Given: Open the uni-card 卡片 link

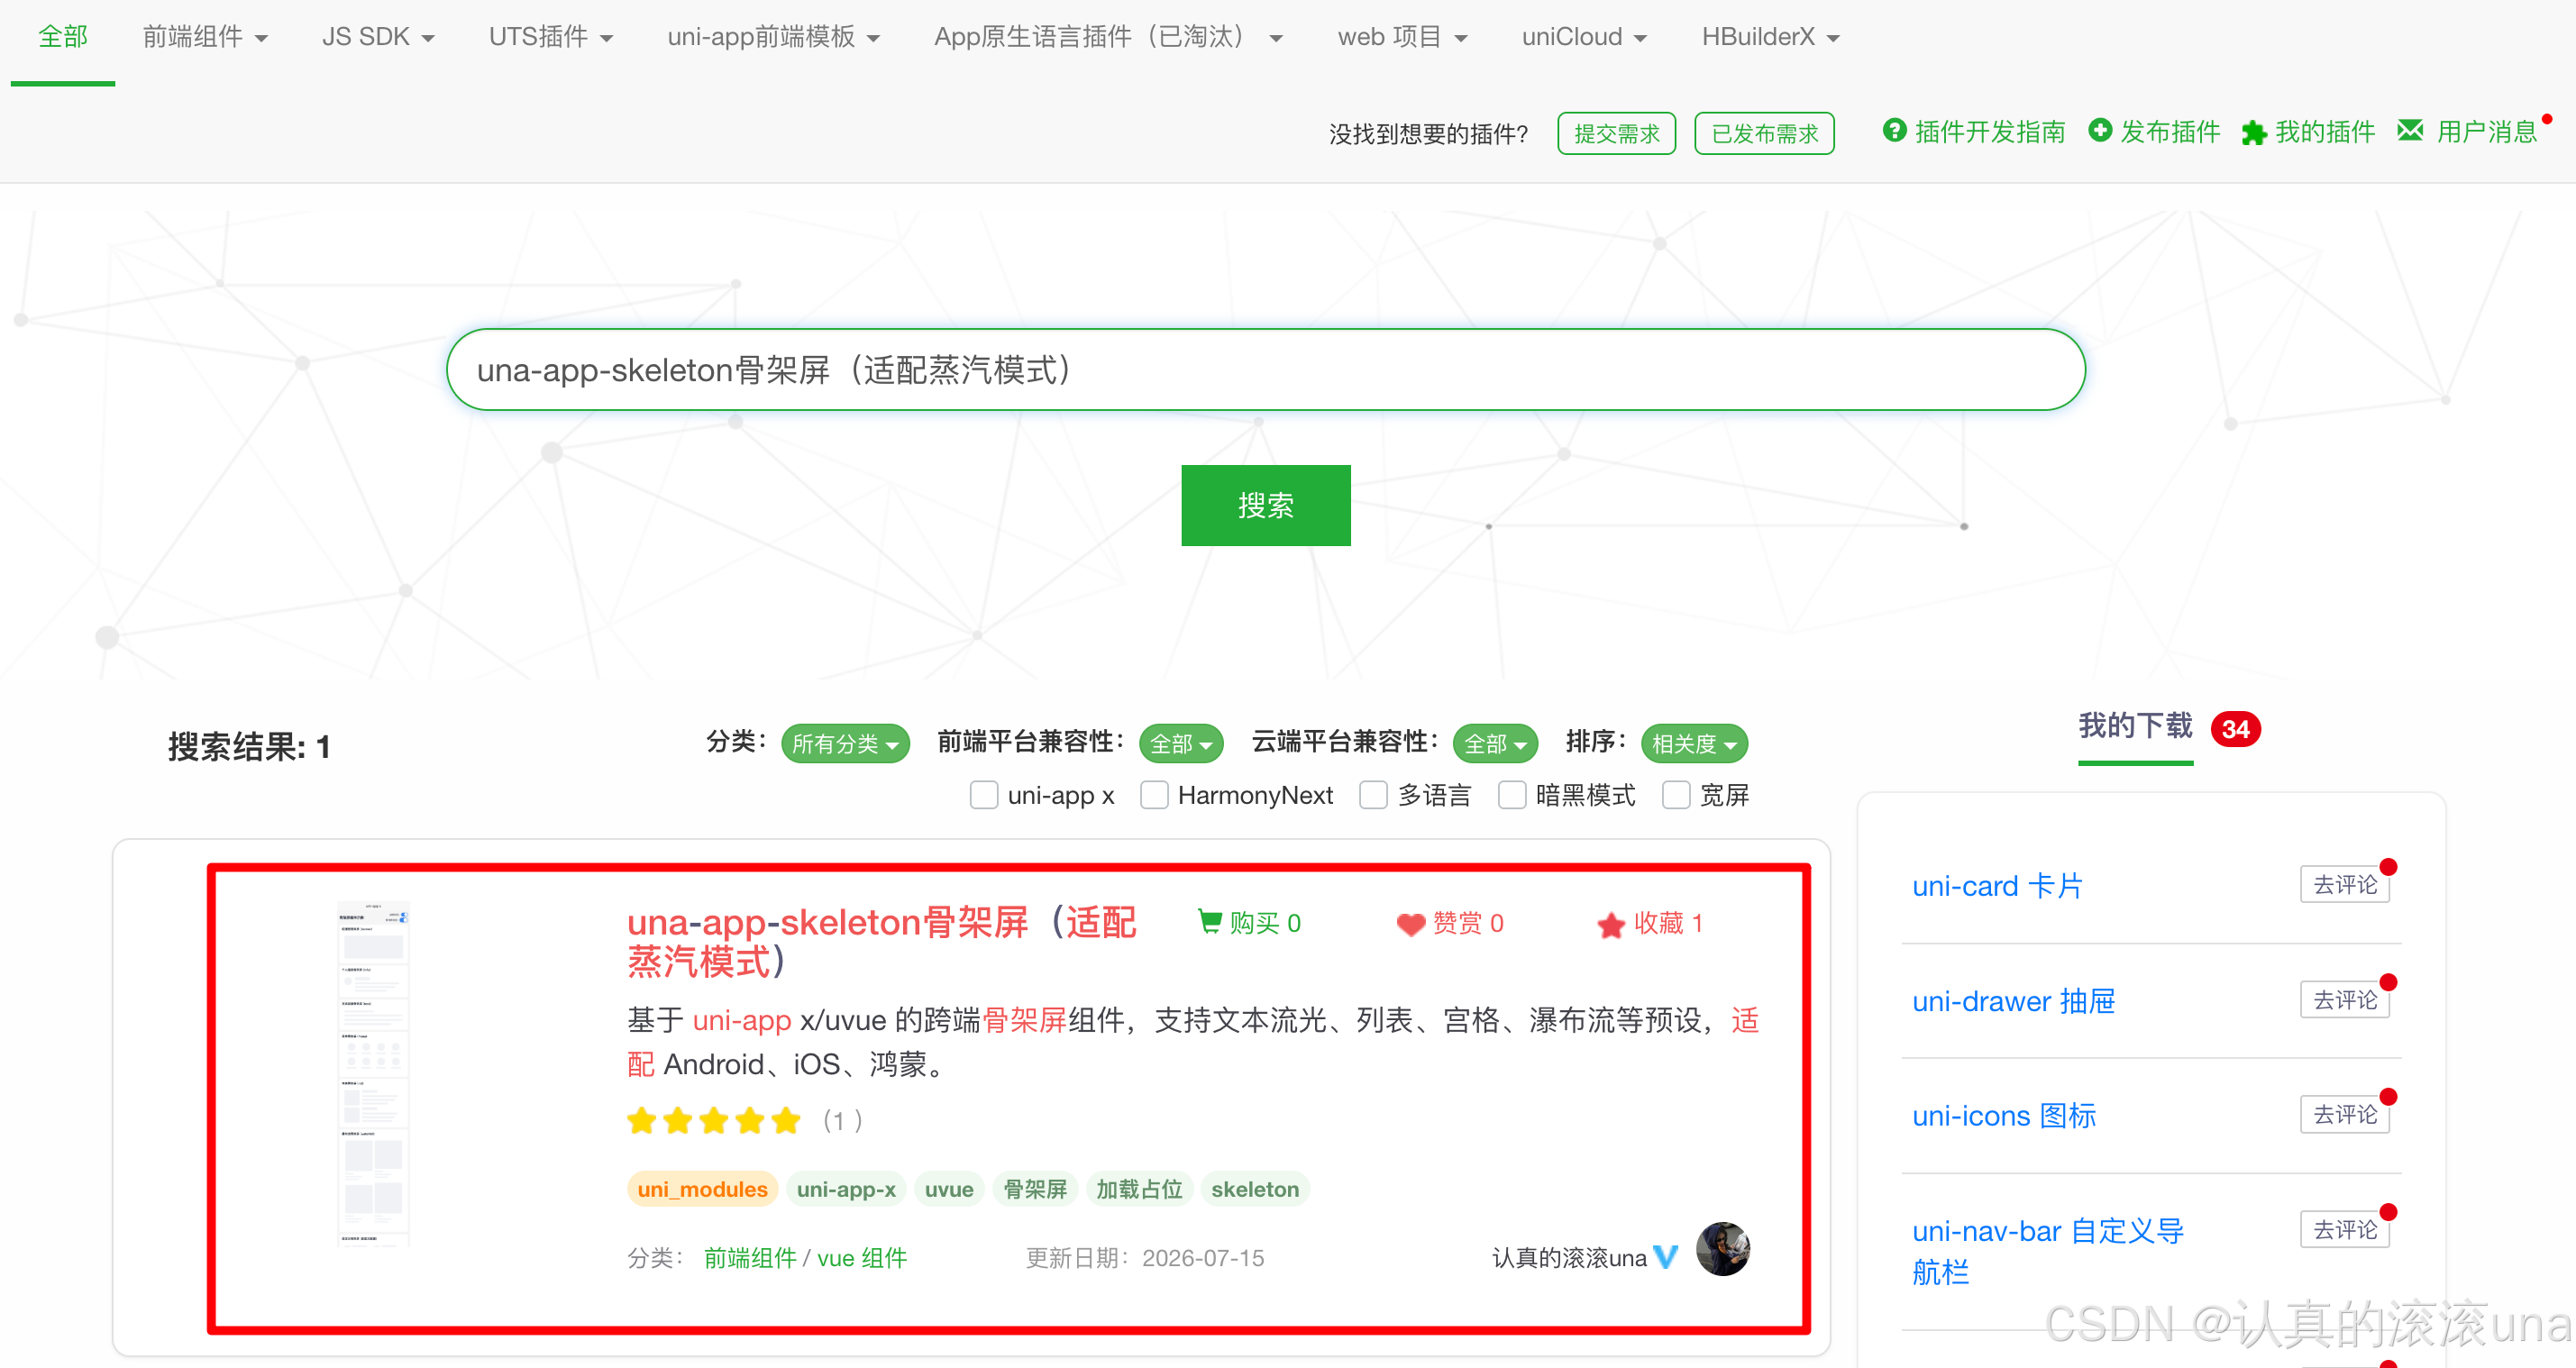Looking at the screenshot, I should click(x=1997, y=886).
